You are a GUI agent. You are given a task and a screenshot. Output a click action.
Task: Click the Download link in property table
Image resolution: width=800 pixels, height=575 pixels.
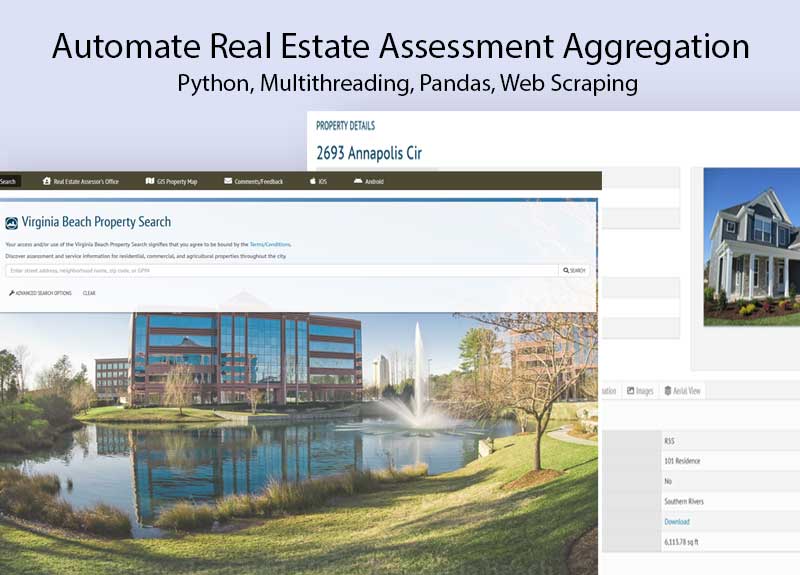[676, 522]
